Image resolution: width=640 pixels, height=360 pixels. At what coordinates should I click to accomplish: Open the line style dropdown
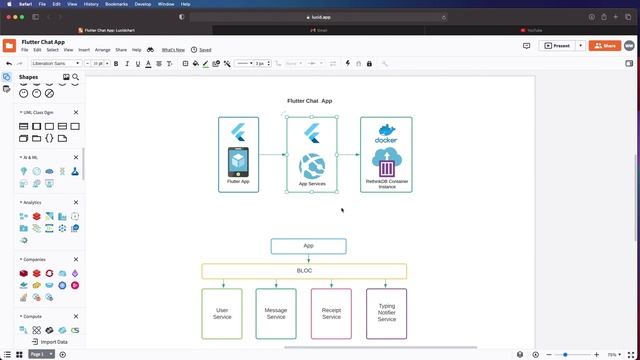point(244,63)
